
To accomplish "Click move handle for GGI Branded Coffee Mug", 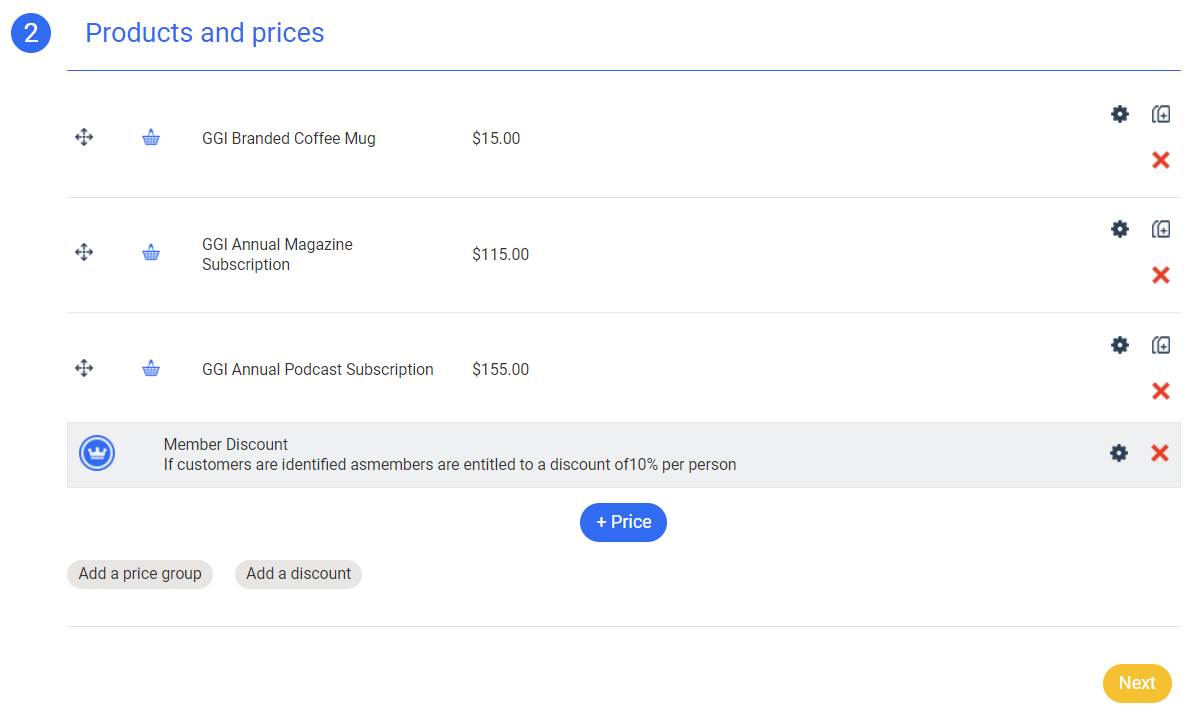I will pos(84,138).
